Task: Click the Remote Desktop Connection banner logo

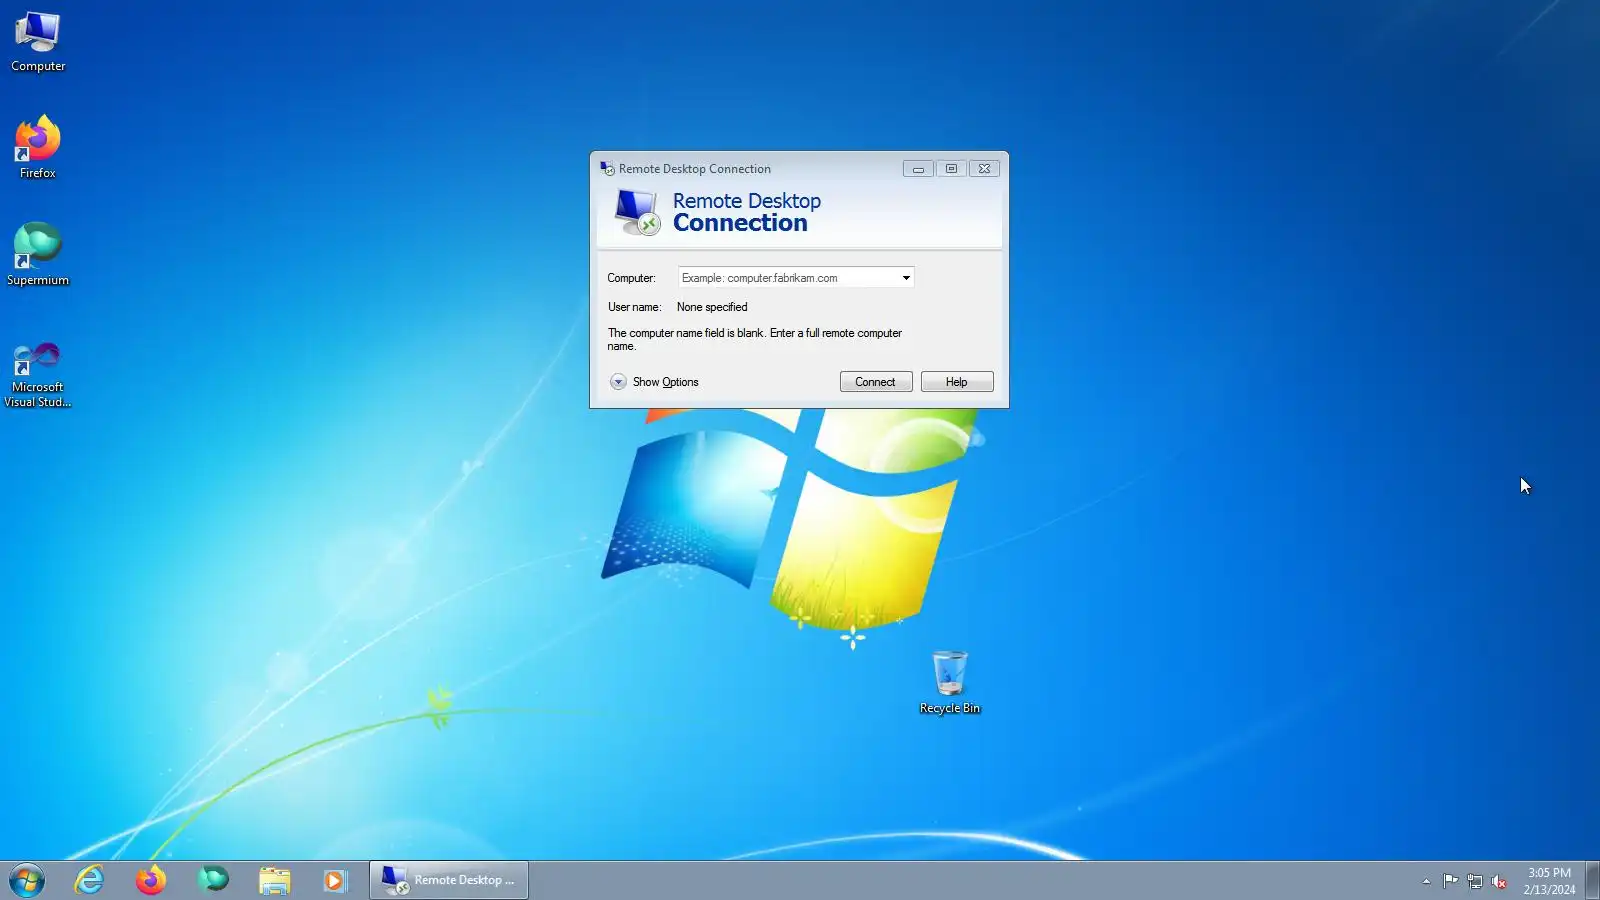Action: 637,212
